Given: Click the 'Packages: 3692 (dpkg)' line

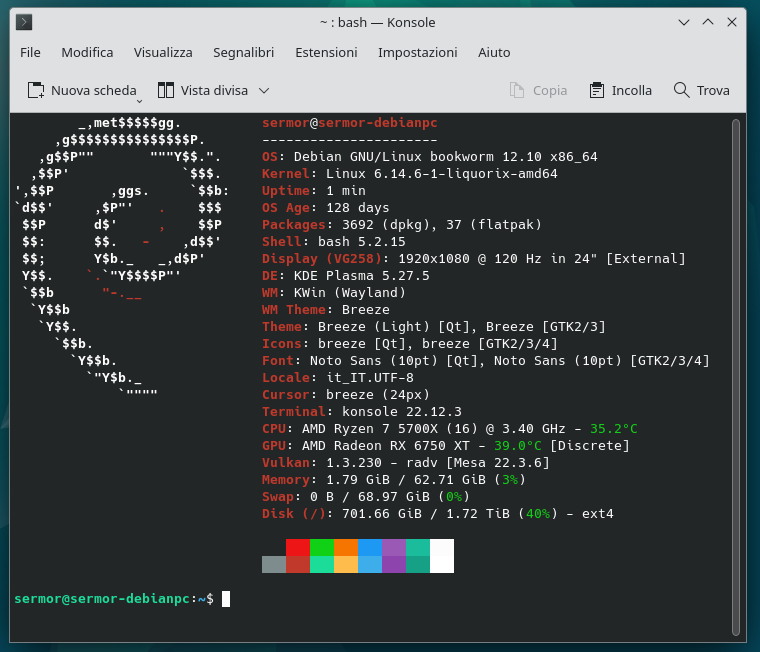Looking at the screenshot, I should click(x=401, y=224).
